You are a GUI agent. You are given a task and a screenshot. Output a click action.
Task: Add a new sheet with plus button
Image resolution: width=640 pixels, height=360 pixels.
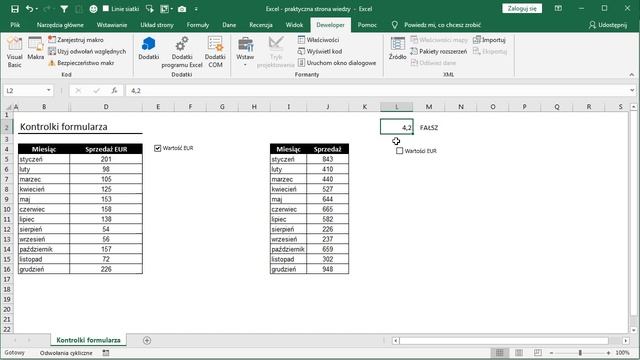point(147,340)
